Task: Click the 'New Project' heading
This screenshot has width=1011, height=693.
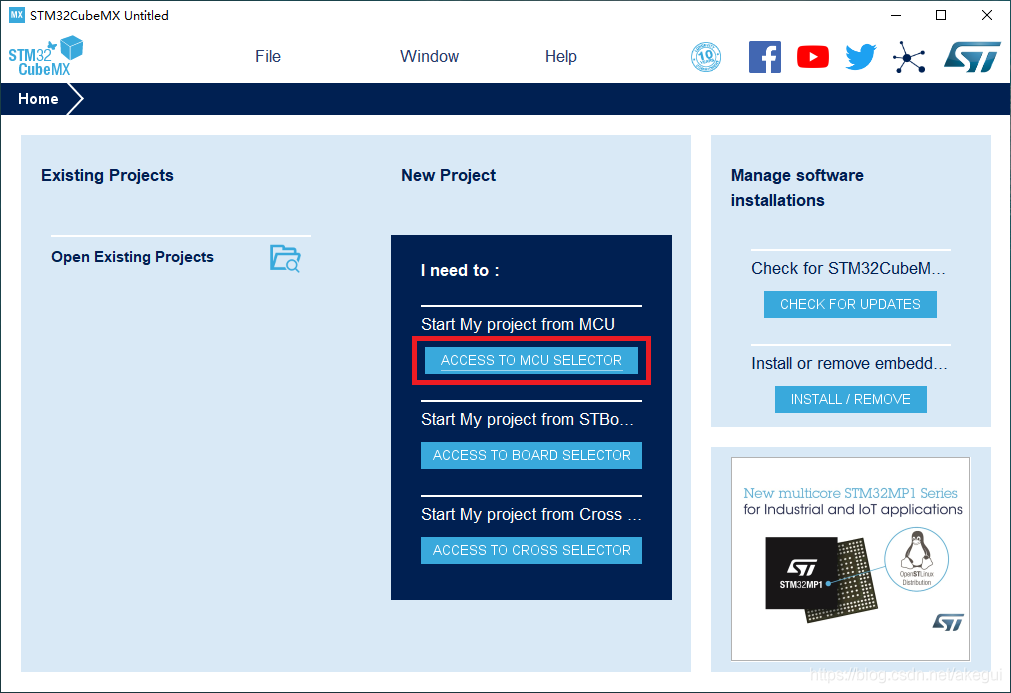Action: pos(448,175)
